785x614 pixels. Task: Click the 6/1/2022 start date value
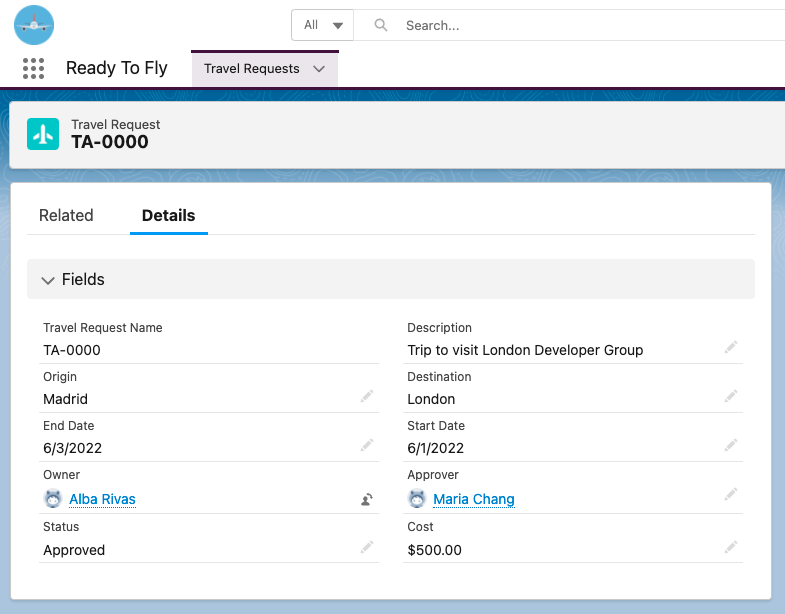436,448
